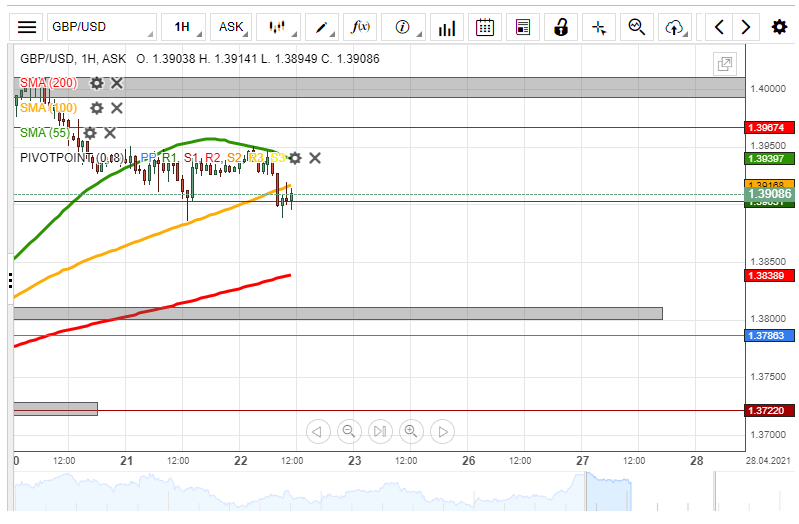Select the pencil drawing tool
799x524 pixels.
coord(322,27)
